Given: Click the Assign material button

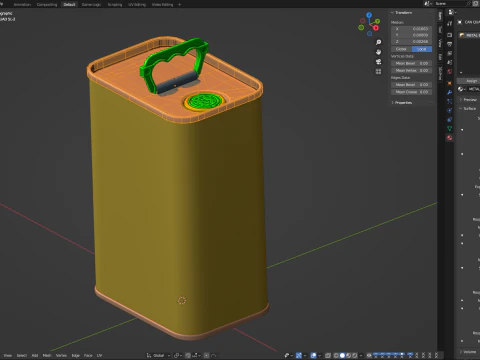Looking at the screenshot, I should tap(471, 81).
